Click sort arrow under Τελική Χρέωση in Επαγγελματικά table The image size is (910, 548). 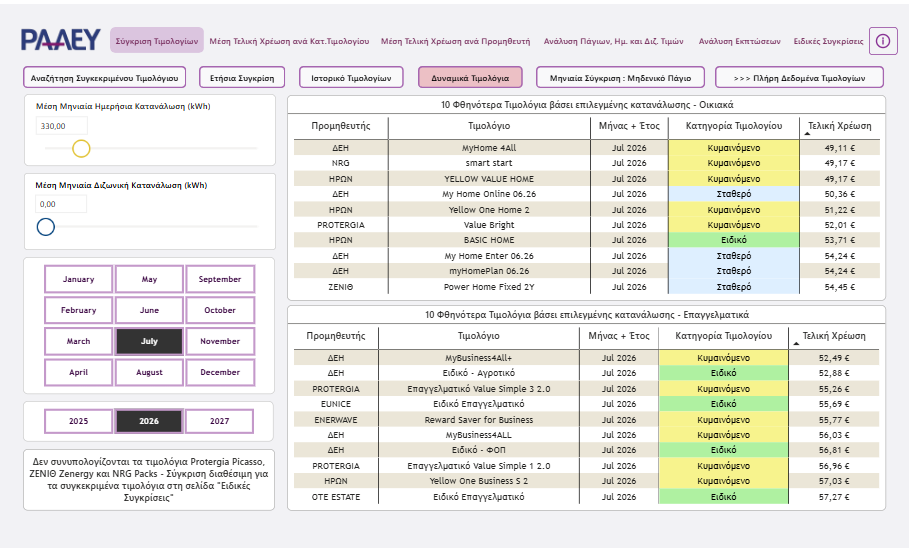(796, 344)
